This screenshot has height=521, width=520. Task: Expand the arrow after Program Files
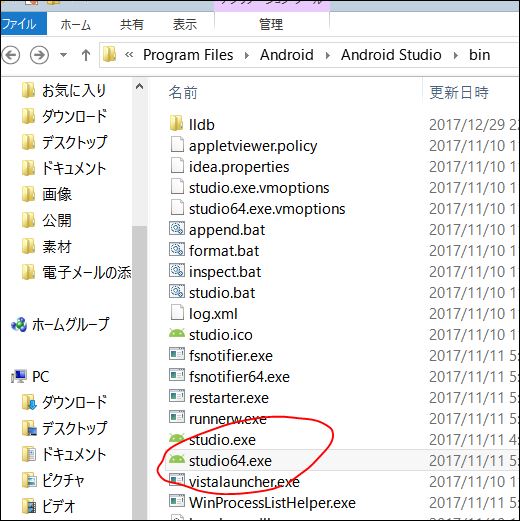click(x=247, y=55)
